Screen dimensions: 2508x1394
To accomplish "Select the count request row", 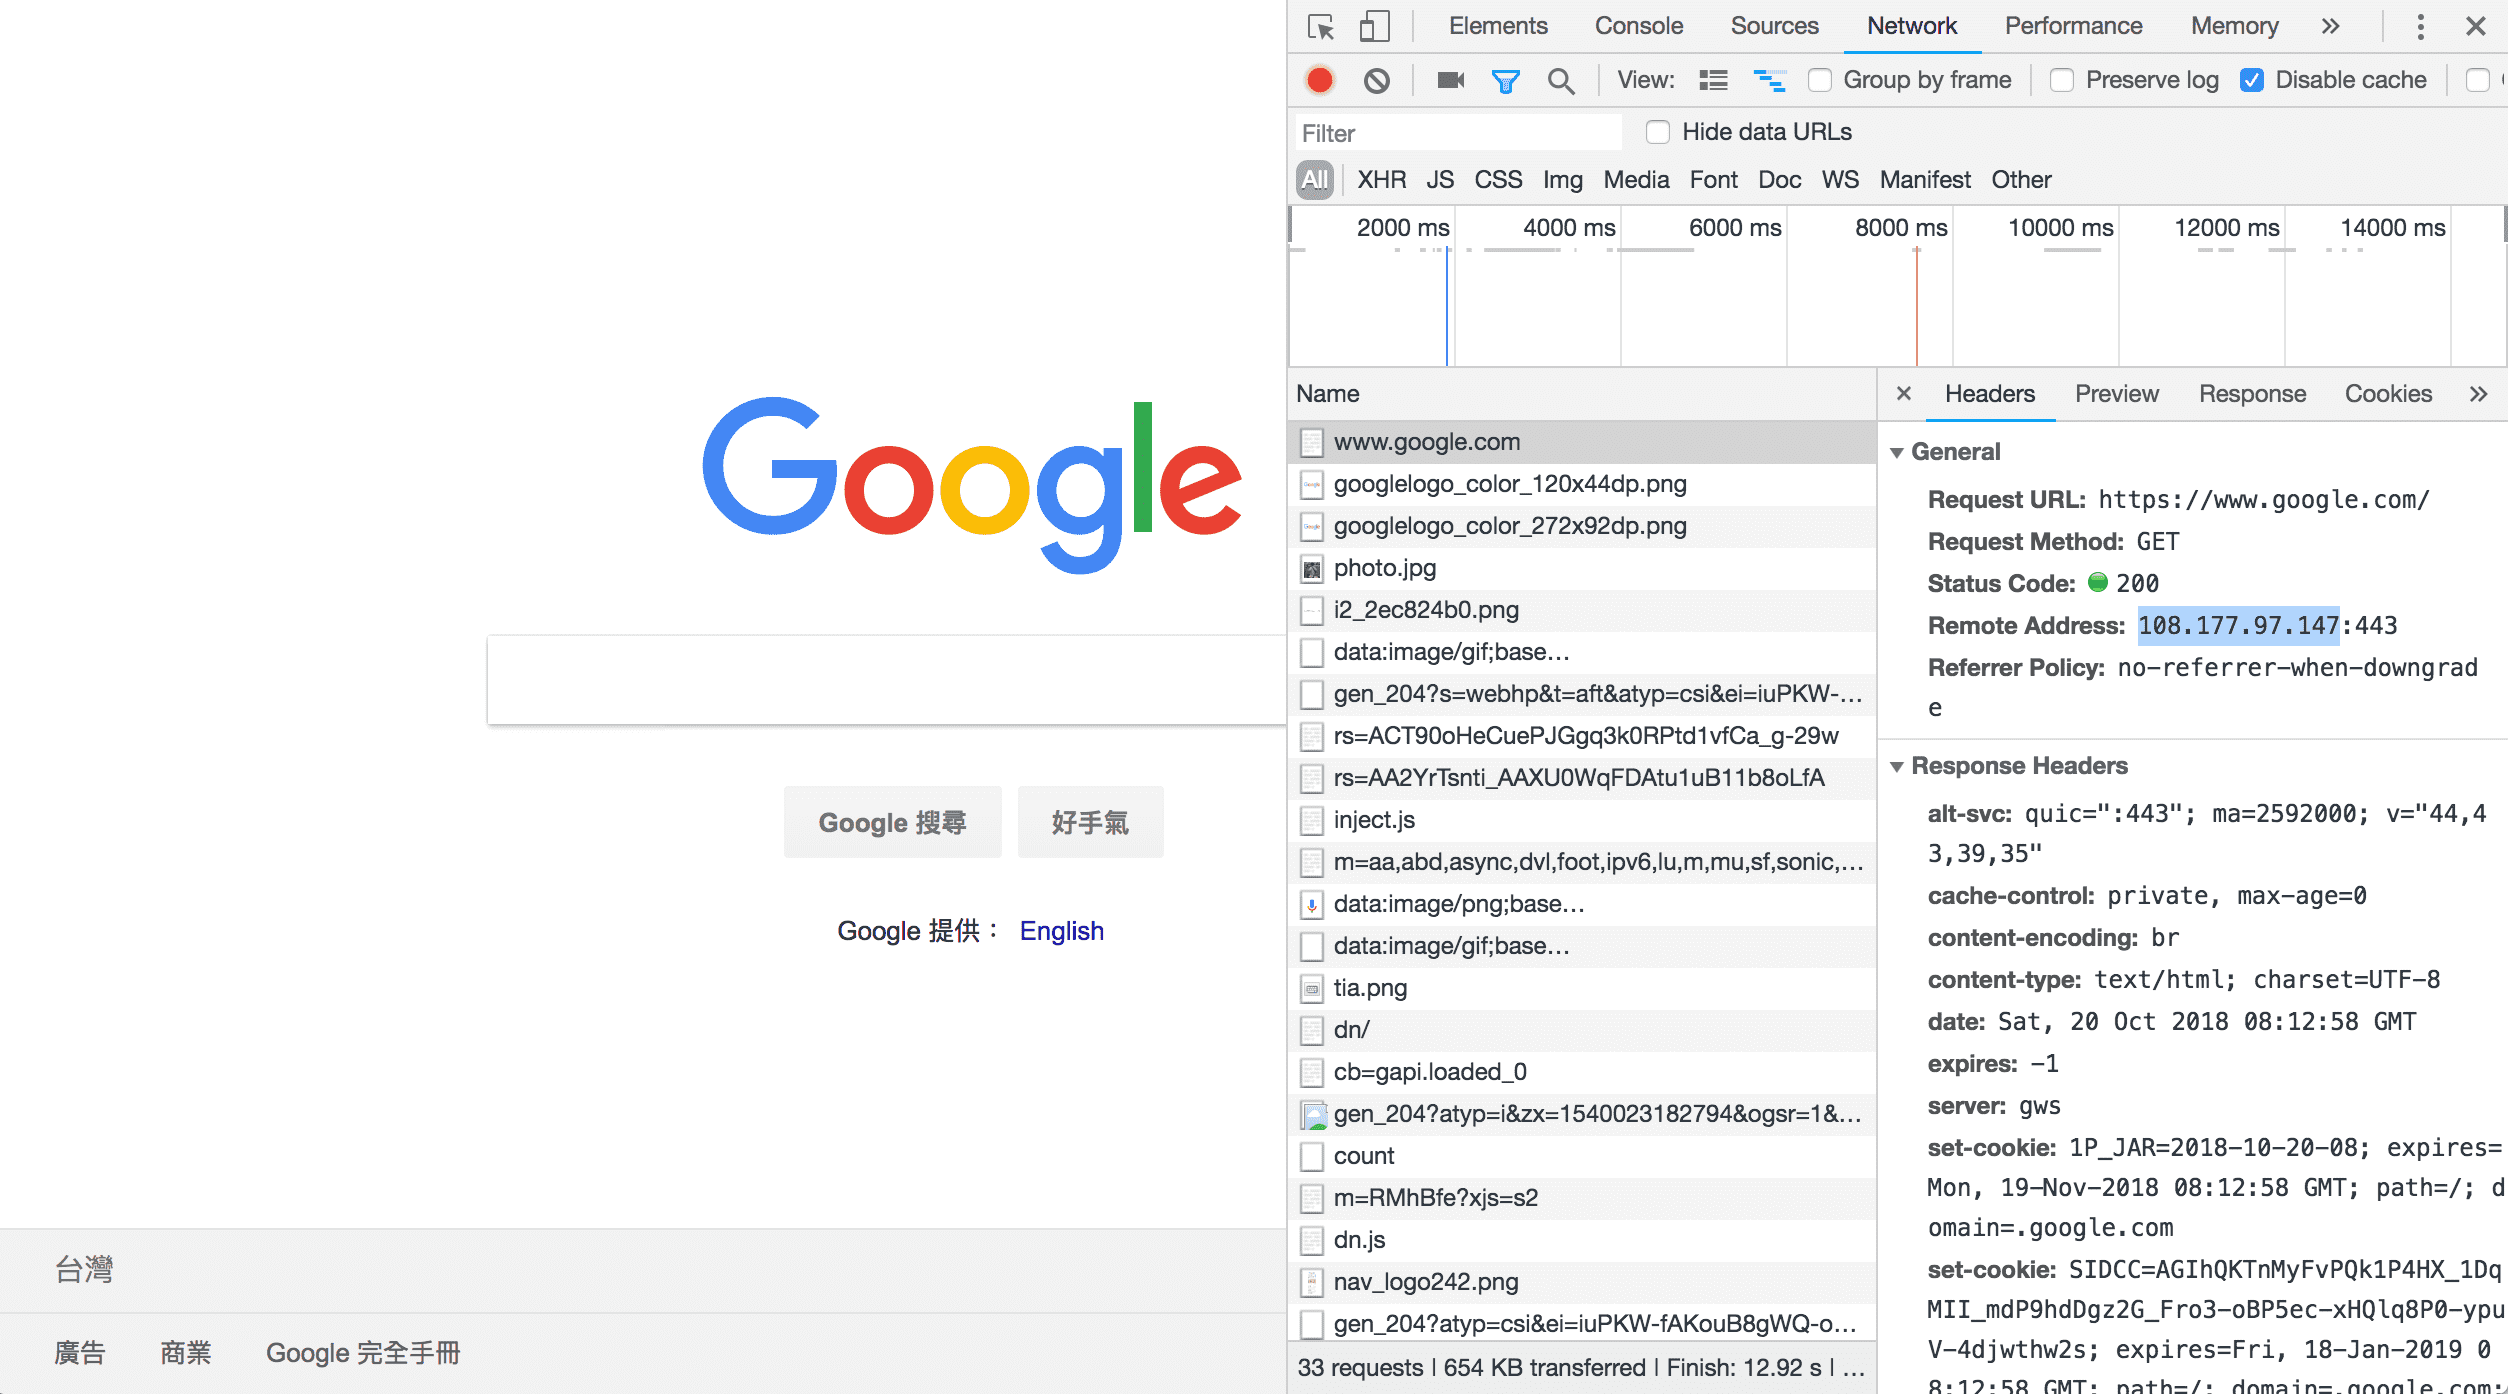I will [x=1582, y=1156].
